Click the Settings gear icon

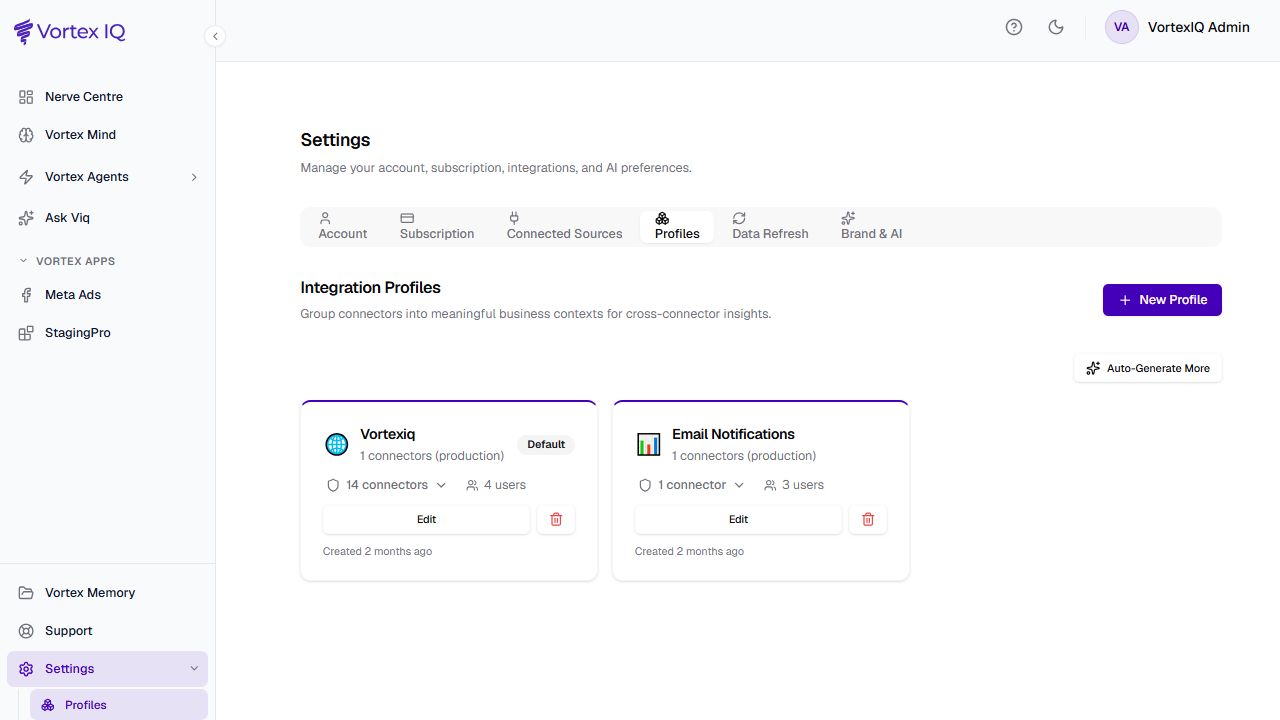(x=26, y=669)
